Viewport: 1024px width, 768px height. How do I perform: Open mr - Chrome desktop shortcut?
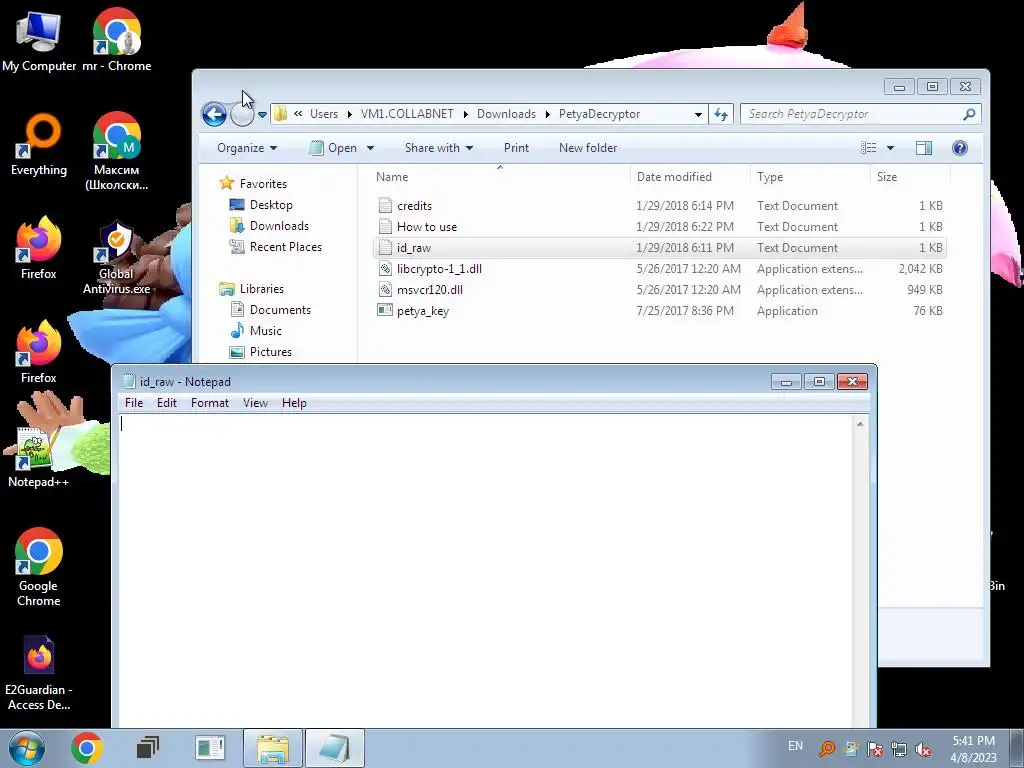click(x=116, y=42)
